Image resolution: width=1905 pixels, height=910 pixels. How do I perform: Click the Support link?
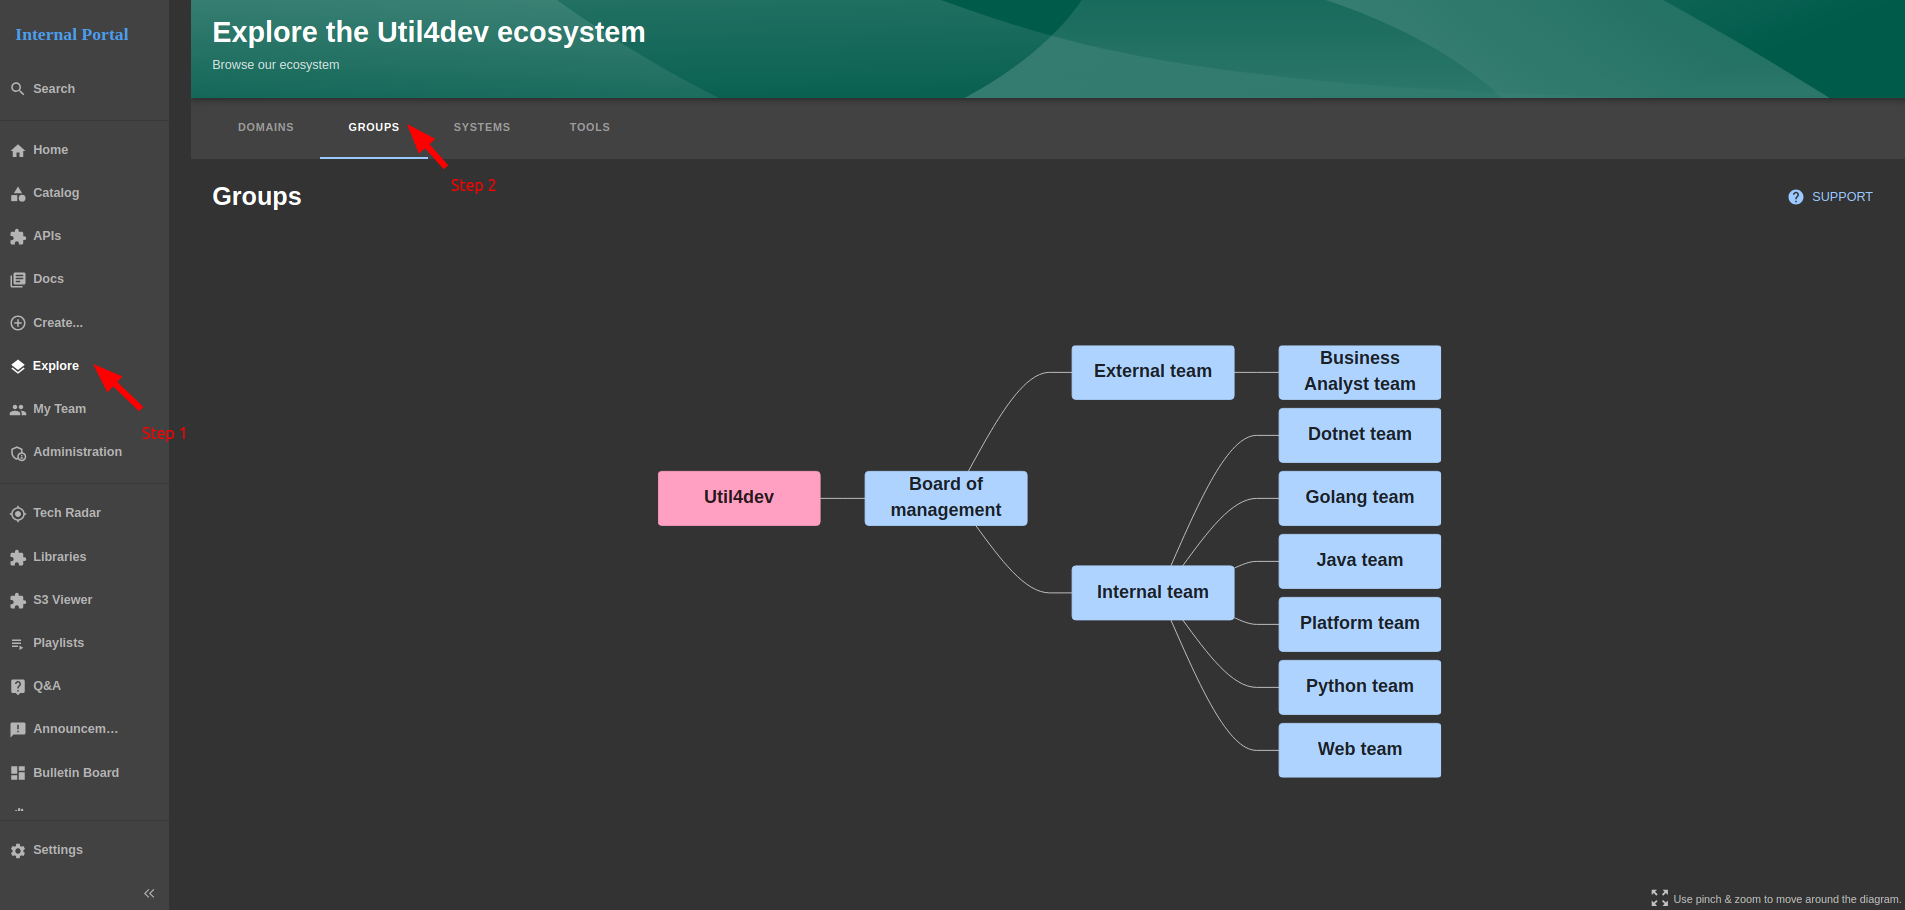1830,197
